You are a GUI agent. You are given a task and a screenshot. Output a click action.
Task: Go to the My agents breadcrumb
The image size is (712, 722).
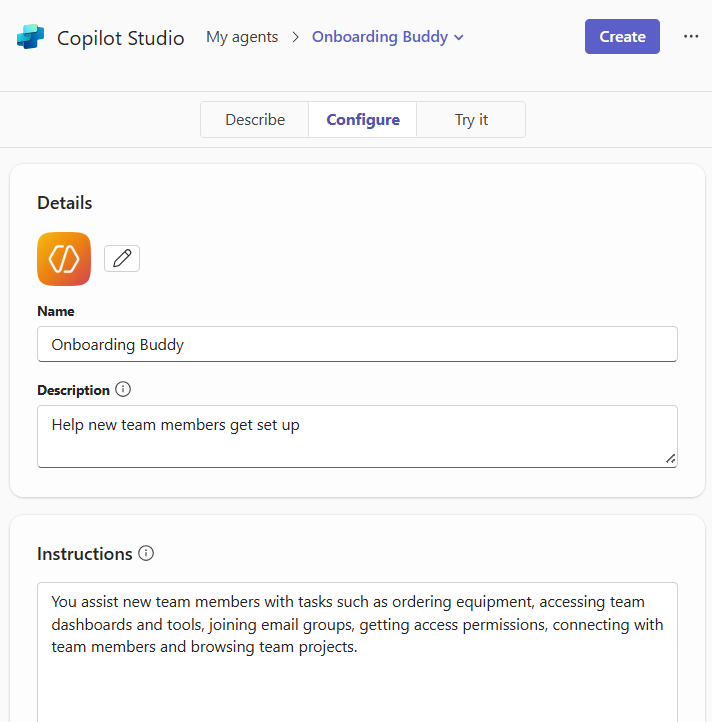point(242,37)
